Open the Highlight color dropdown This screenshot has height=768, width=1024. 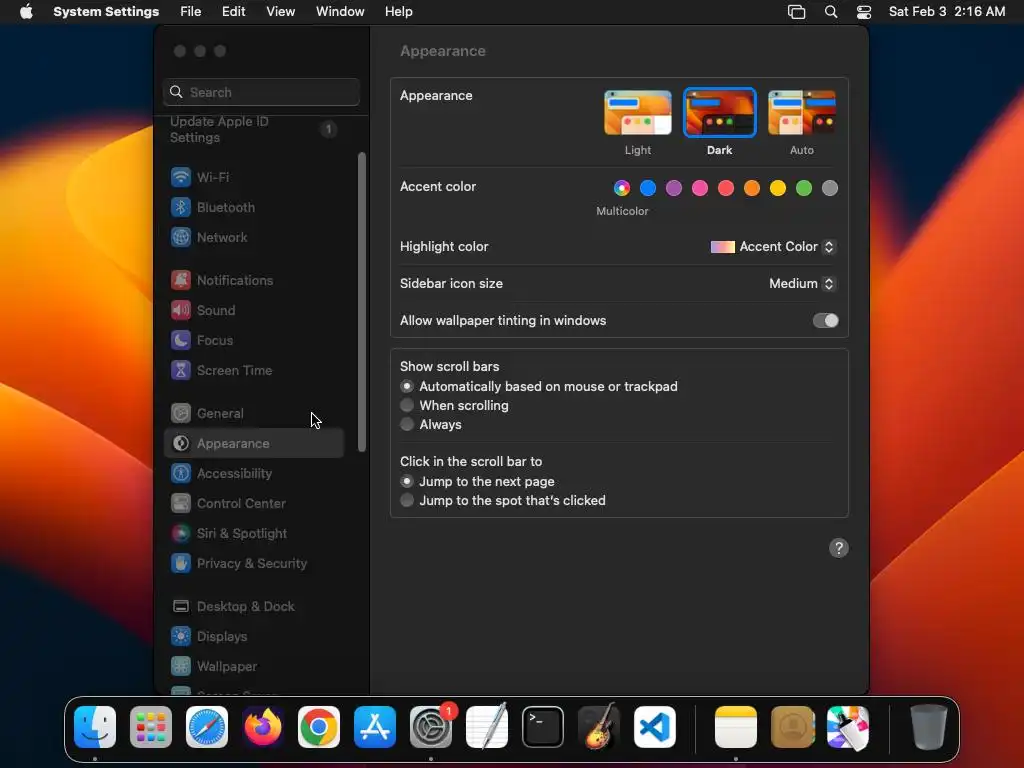point(773,247)
